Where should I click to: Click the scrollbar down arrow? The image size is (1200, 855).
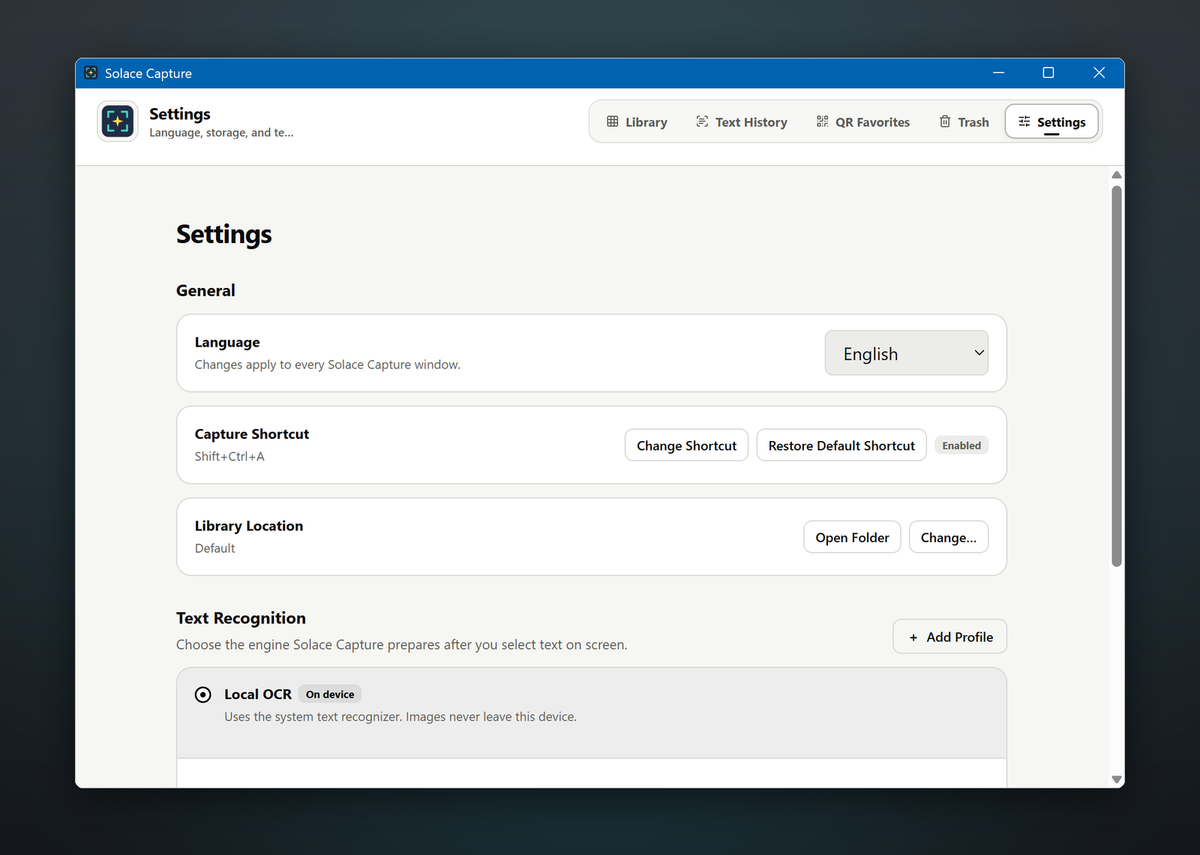pyautogui.click(x=1117, y=779)
